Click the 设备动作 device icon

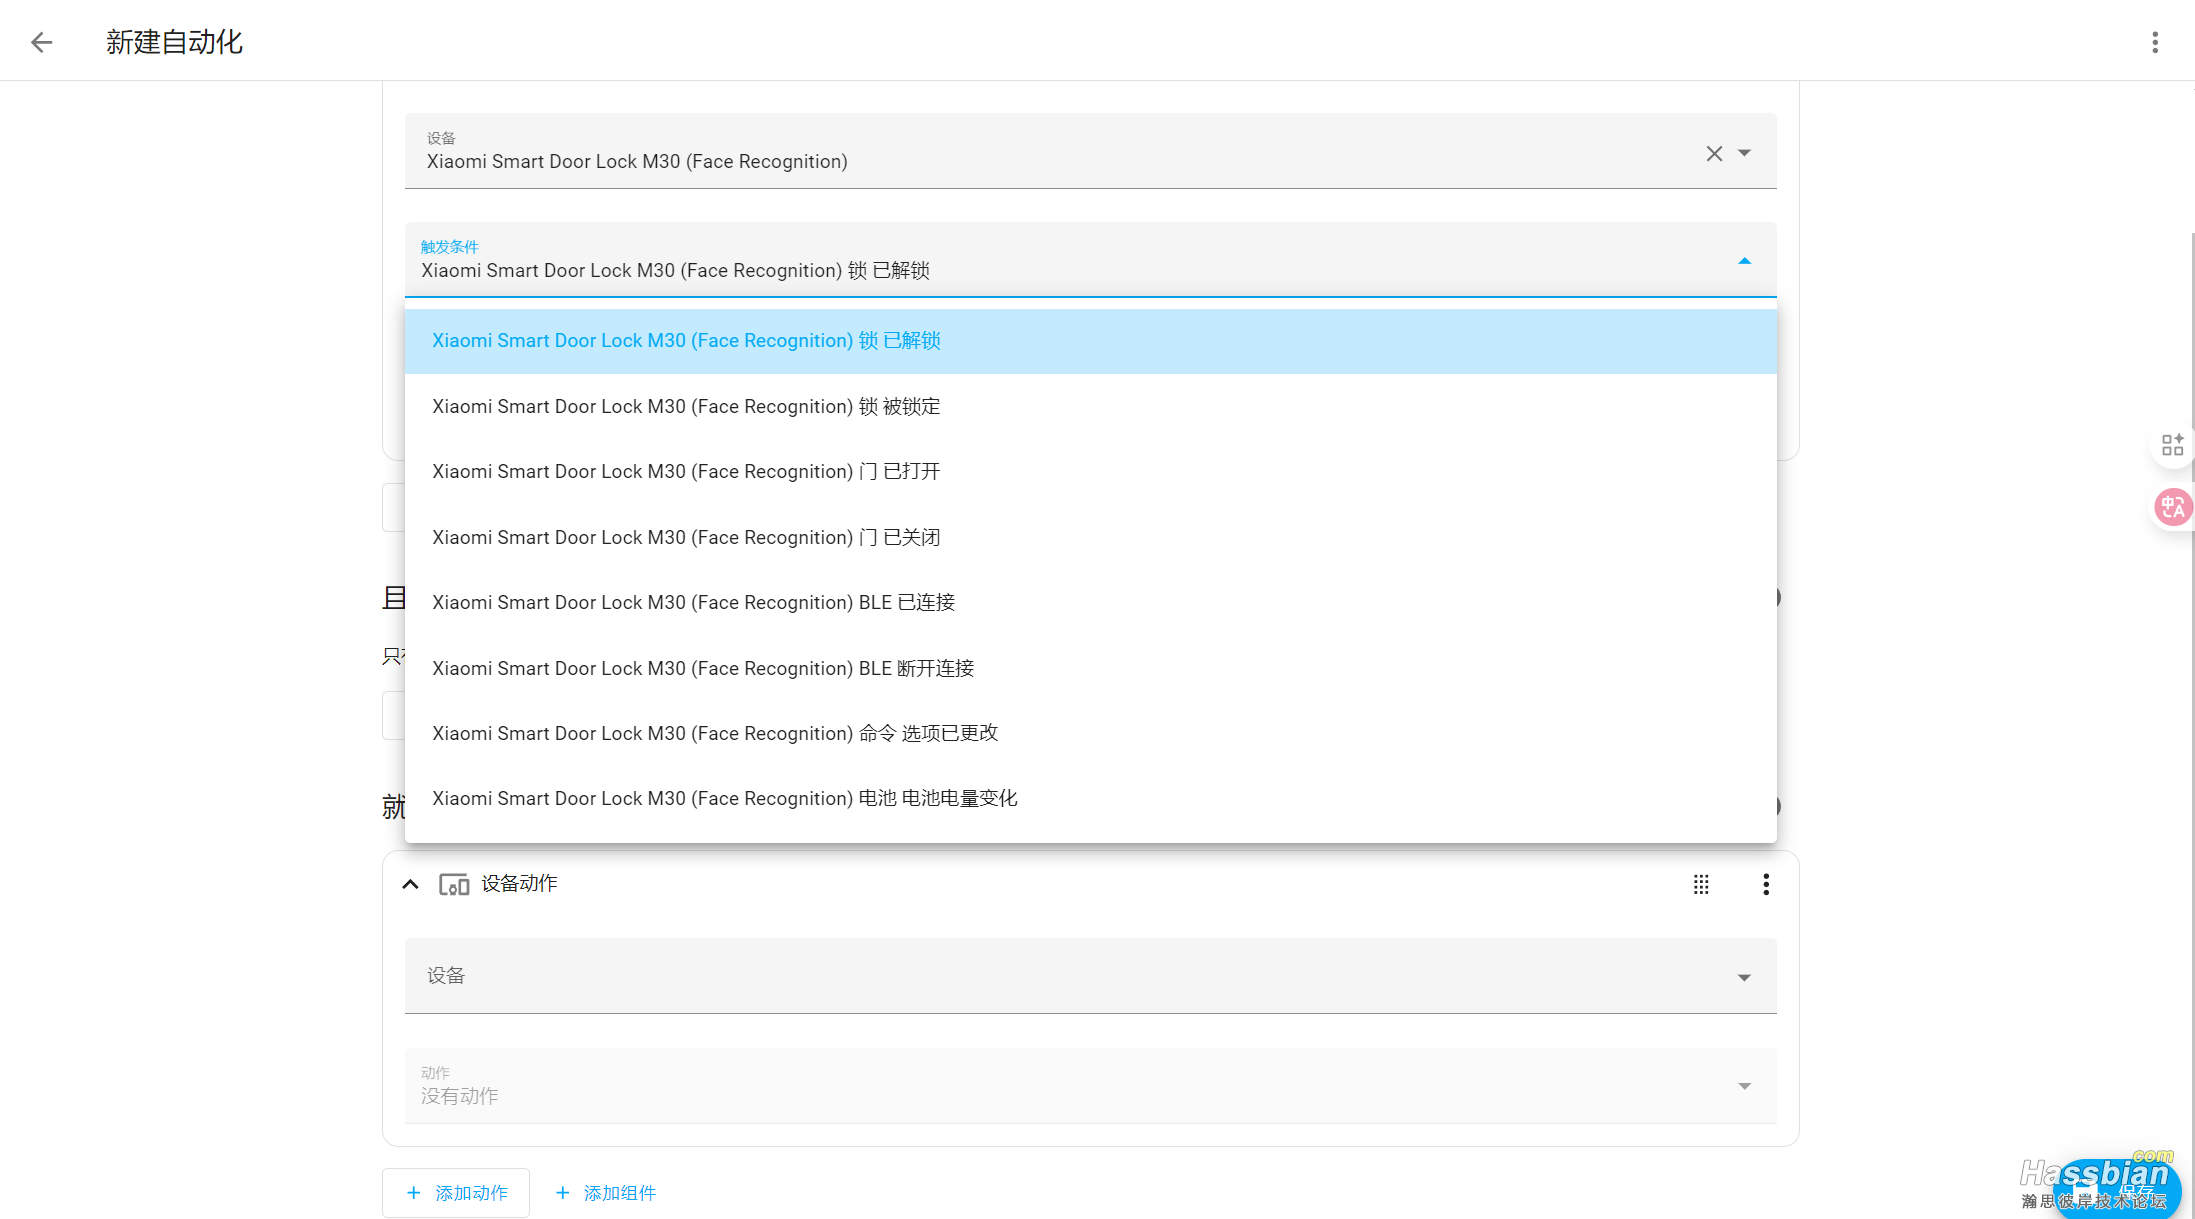(x=454, y=884)
